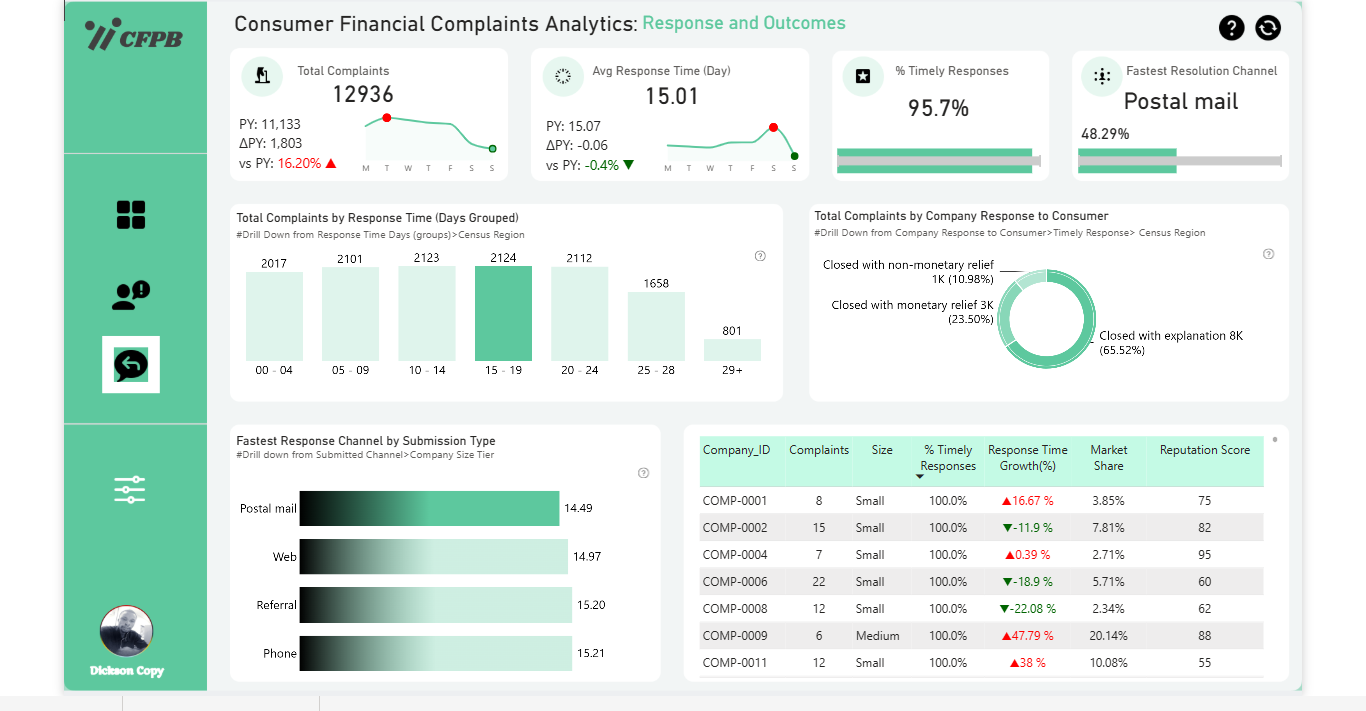Click the Dickson Copy profile picture

pyautogui.click(x=126, y=632)
